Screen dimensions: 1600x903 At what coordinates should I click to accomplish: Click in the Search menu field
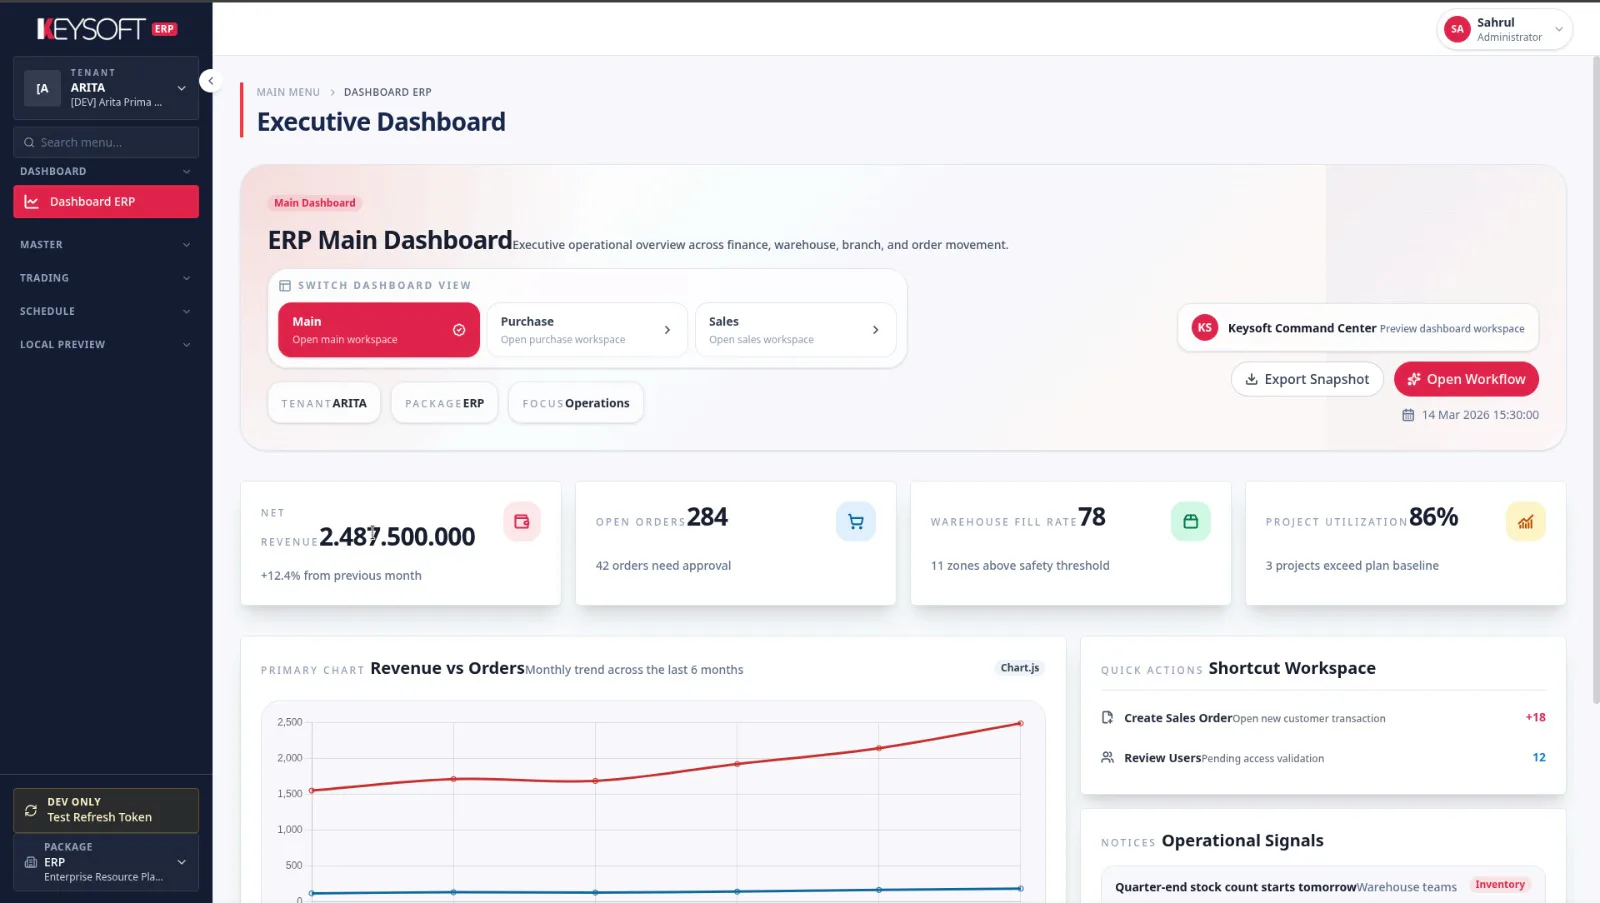[106, 143]
